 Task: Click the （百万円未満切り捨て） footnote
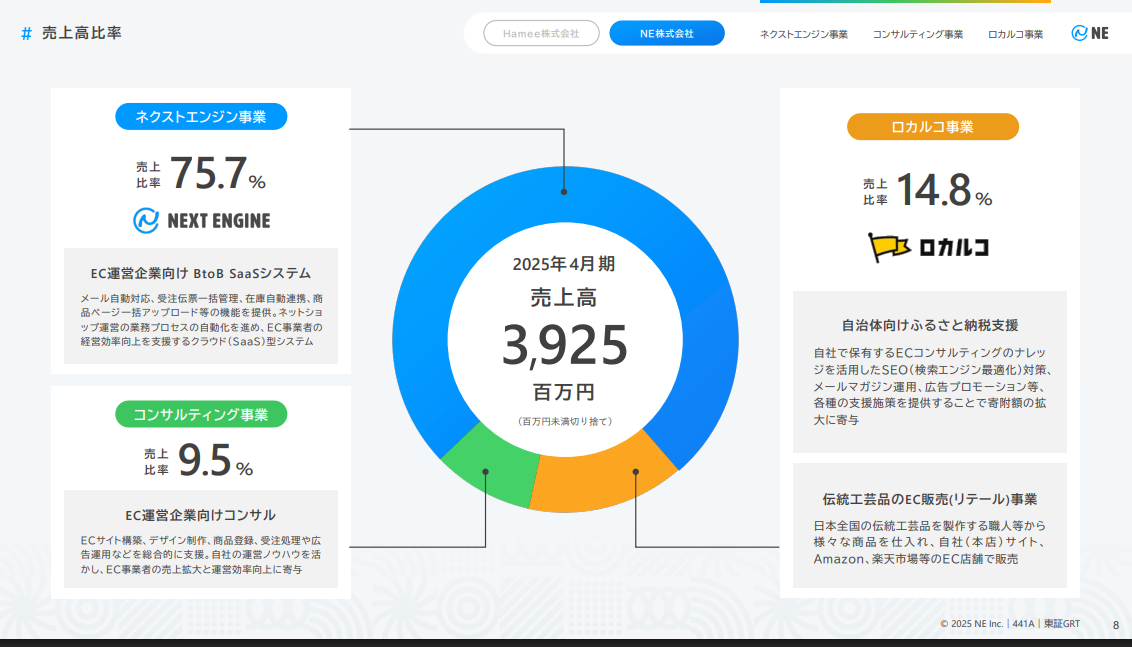click(x=565, y=421)
